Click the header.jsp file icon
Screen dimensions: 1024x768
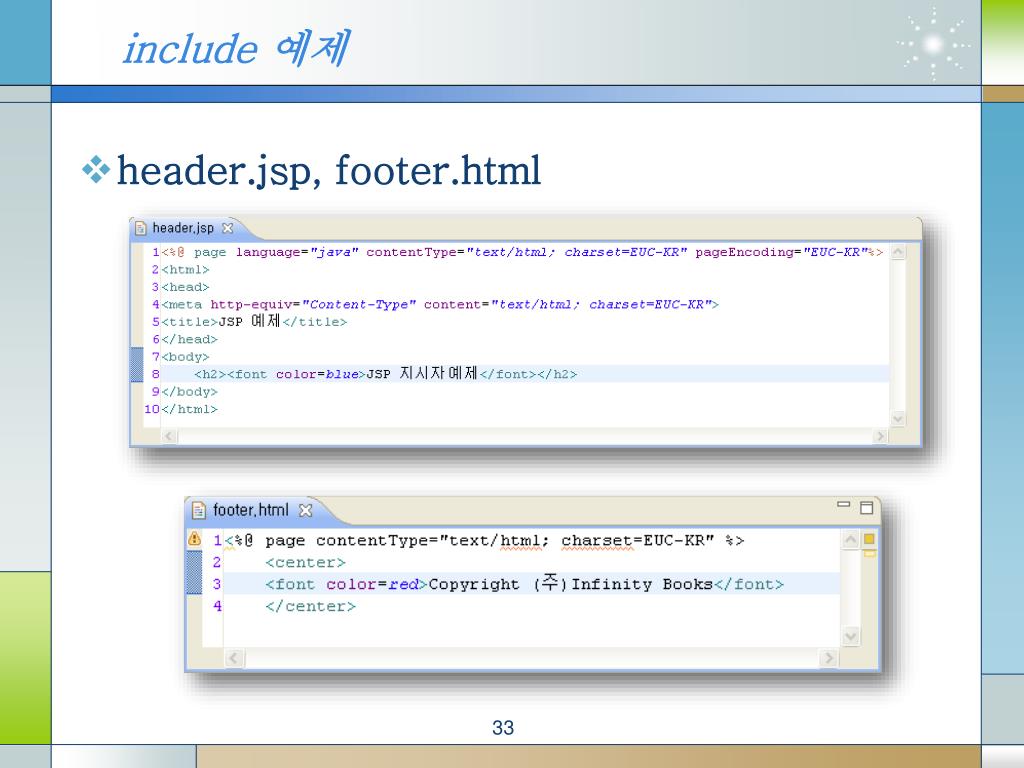pyautogui.click(x=140, y=228)
